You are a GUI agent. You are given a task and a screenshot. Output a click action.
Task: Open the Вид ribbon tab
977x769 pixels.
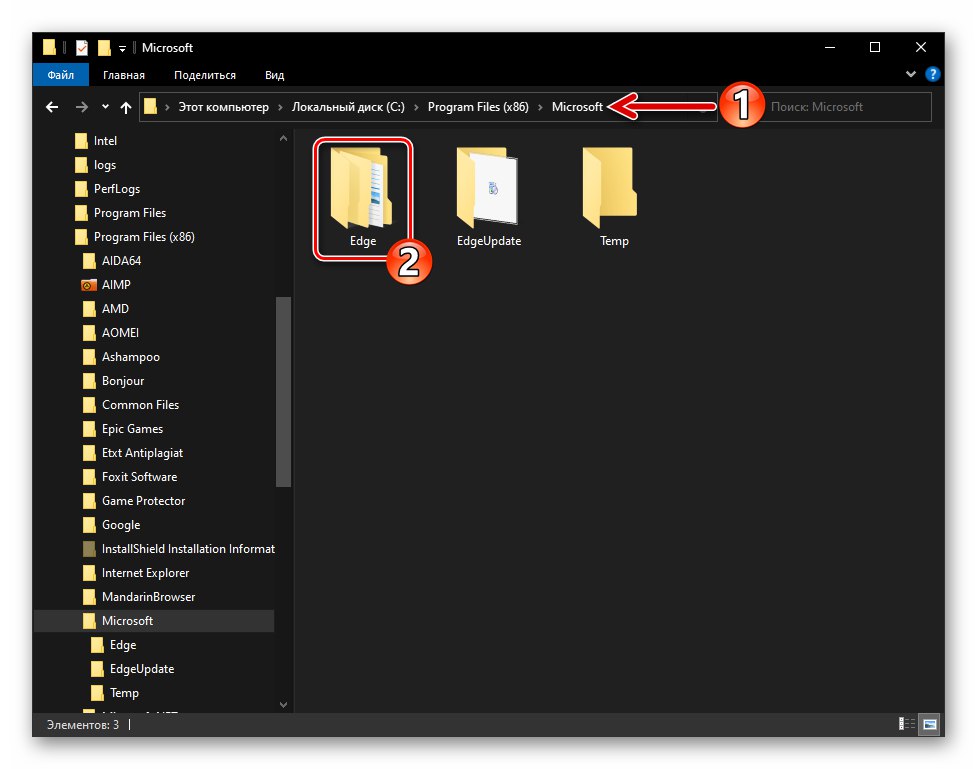[x=274, y=75]
